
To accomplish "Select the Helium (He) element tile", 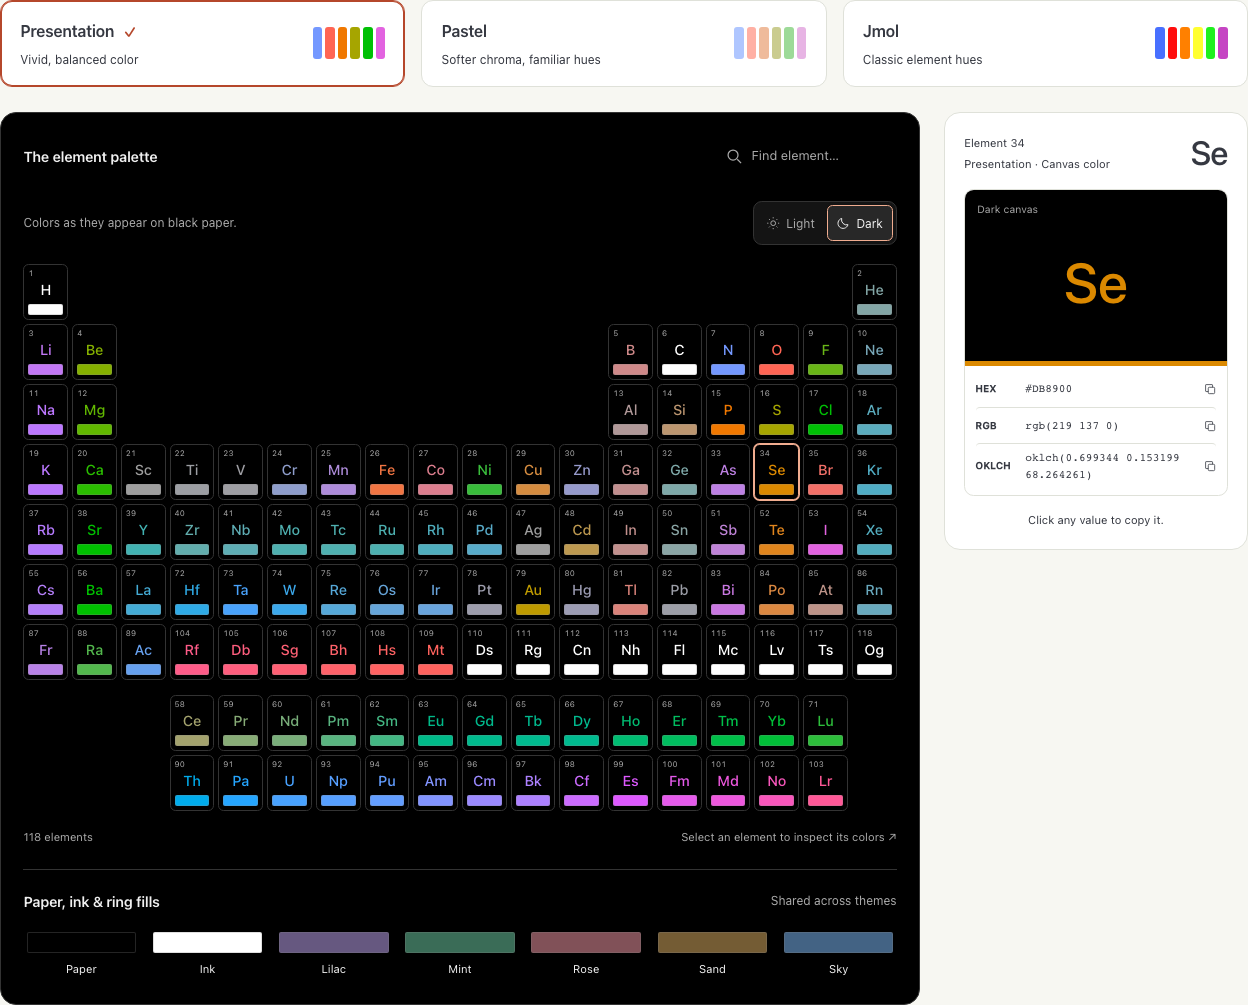I will click(874, 292).
